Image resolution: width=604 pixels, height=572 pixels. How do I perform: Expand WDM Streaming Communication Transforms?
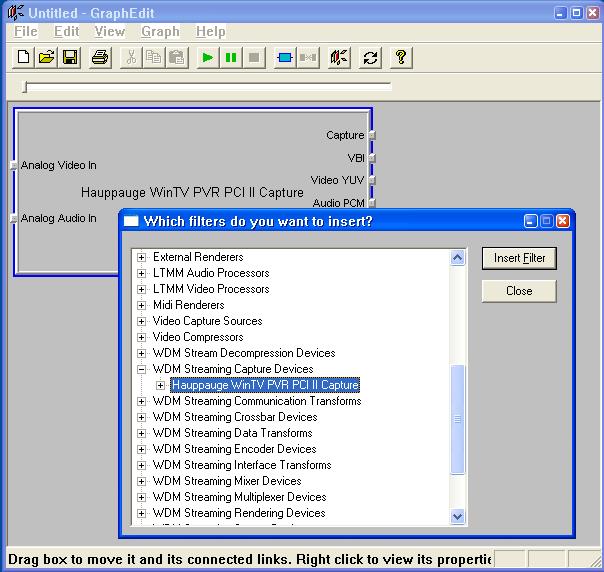[x=141, y=401]
